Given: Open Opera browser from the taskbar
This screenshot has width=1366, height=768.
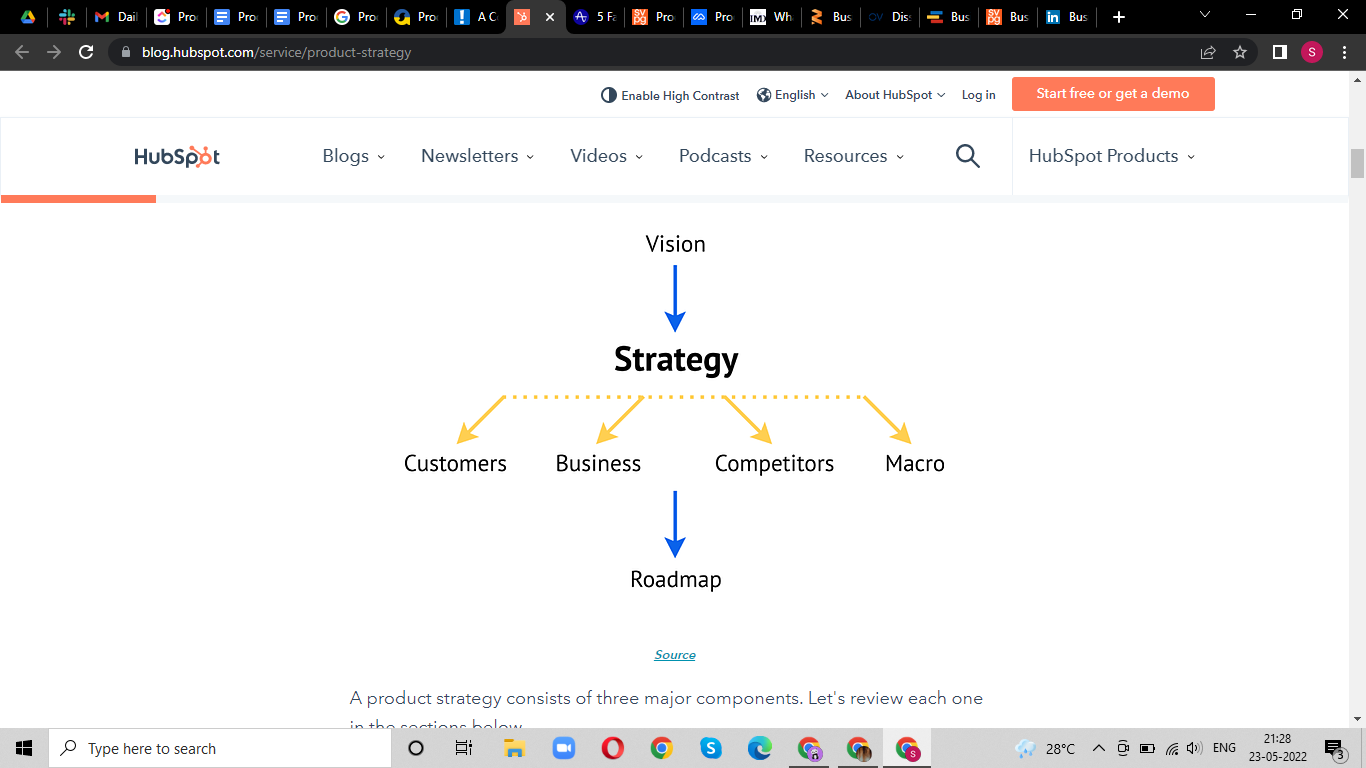Looking at the screenshot, I should click(x=612, y=748).
